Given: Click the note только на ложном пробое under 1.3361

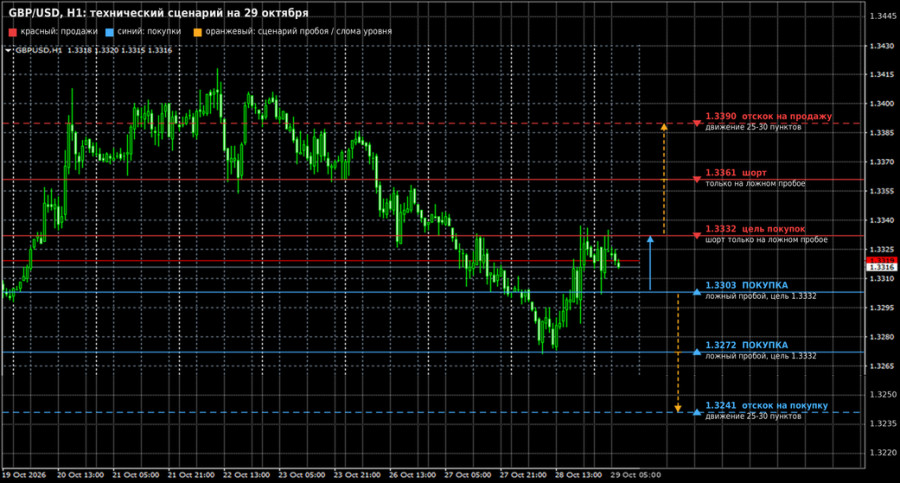Looking at the screenshot, I should click(755, 183).
